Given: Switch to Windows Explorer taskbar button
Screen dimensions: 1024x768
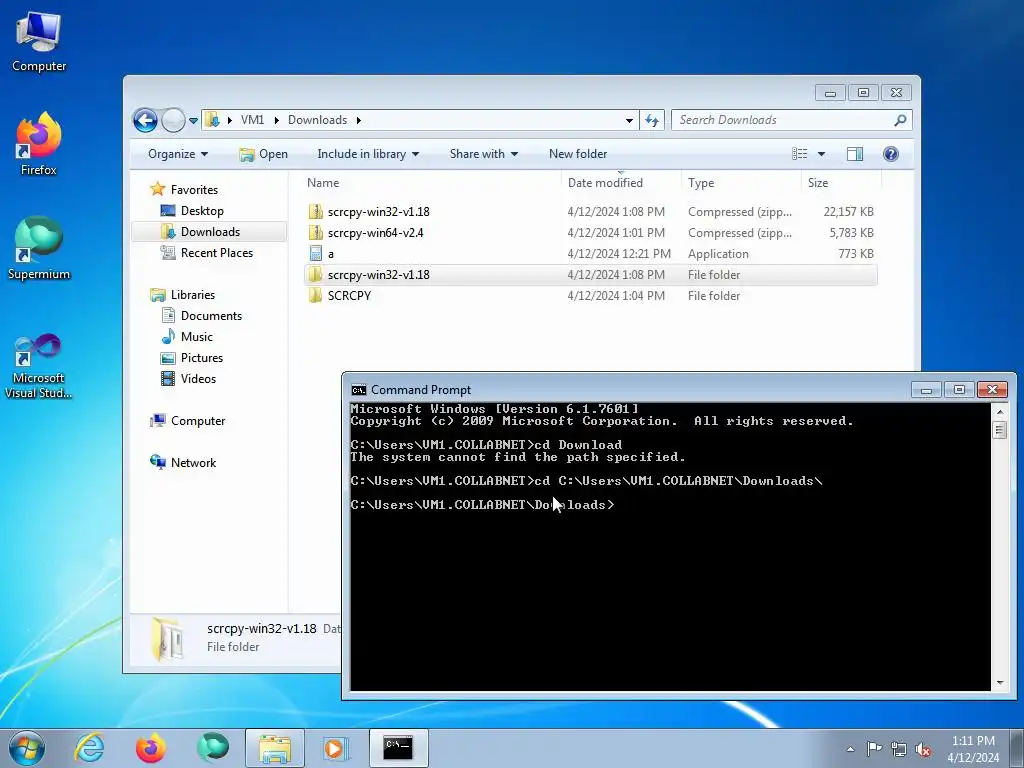Looking at the screenshot, I should (x=275, y=748).
